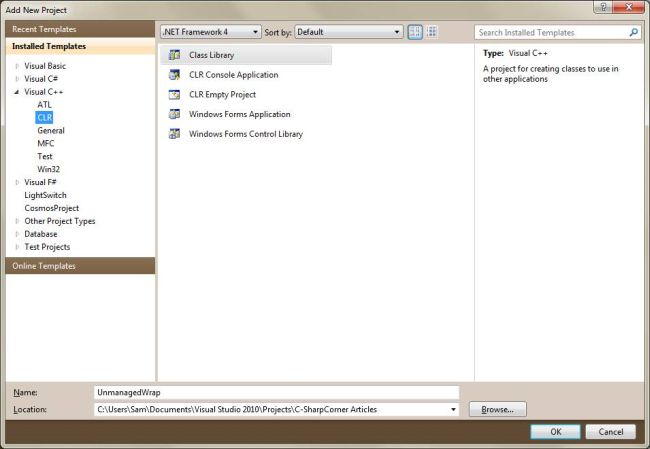Select the Visual F# category label
Screen dimensions: 650x449
pos(40,182)
